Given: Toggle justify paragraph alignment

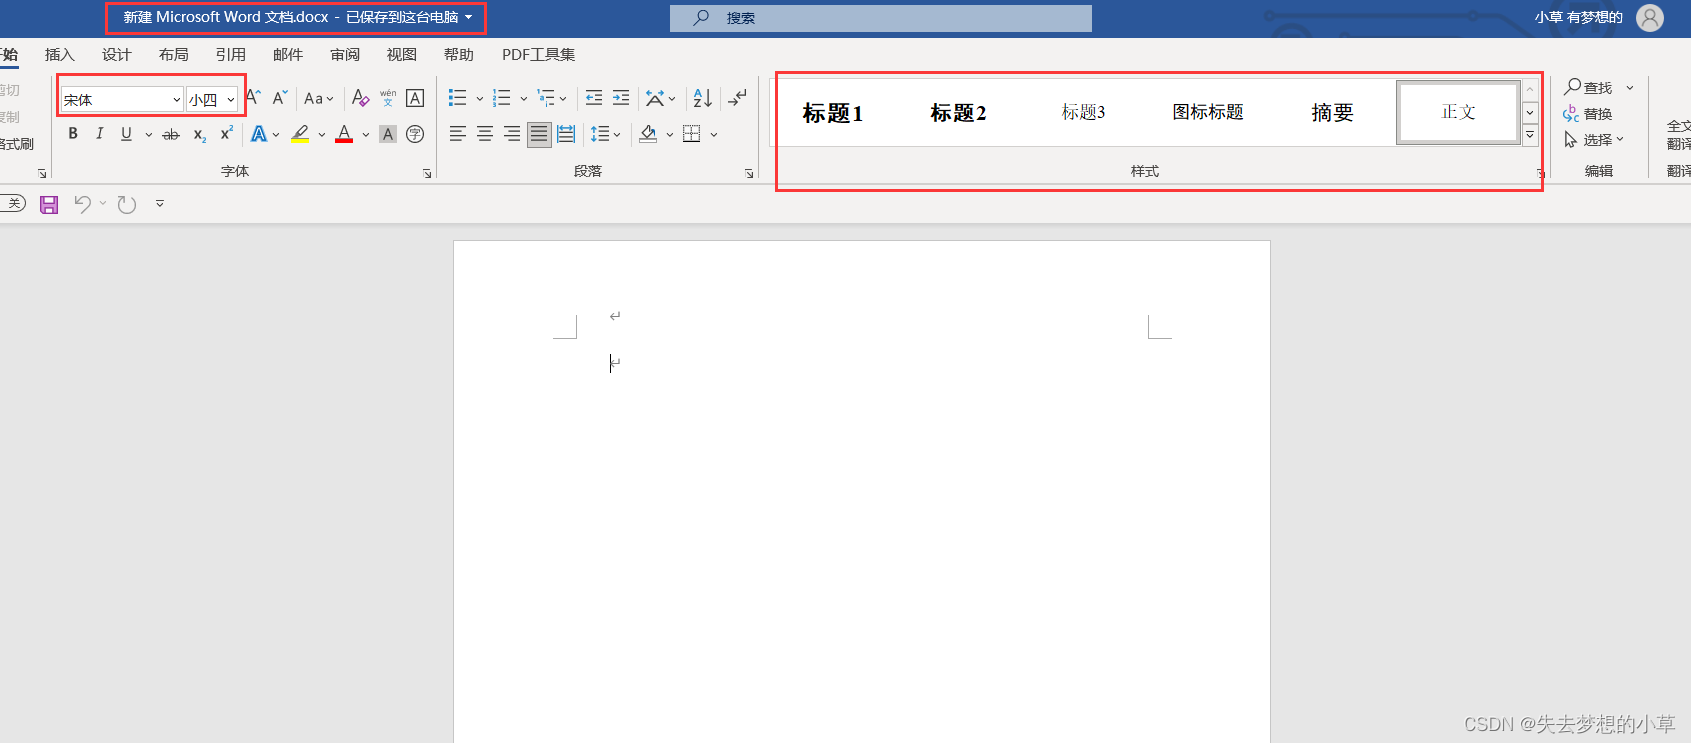Looking at the screenshot, I should (x=539, y=134).
